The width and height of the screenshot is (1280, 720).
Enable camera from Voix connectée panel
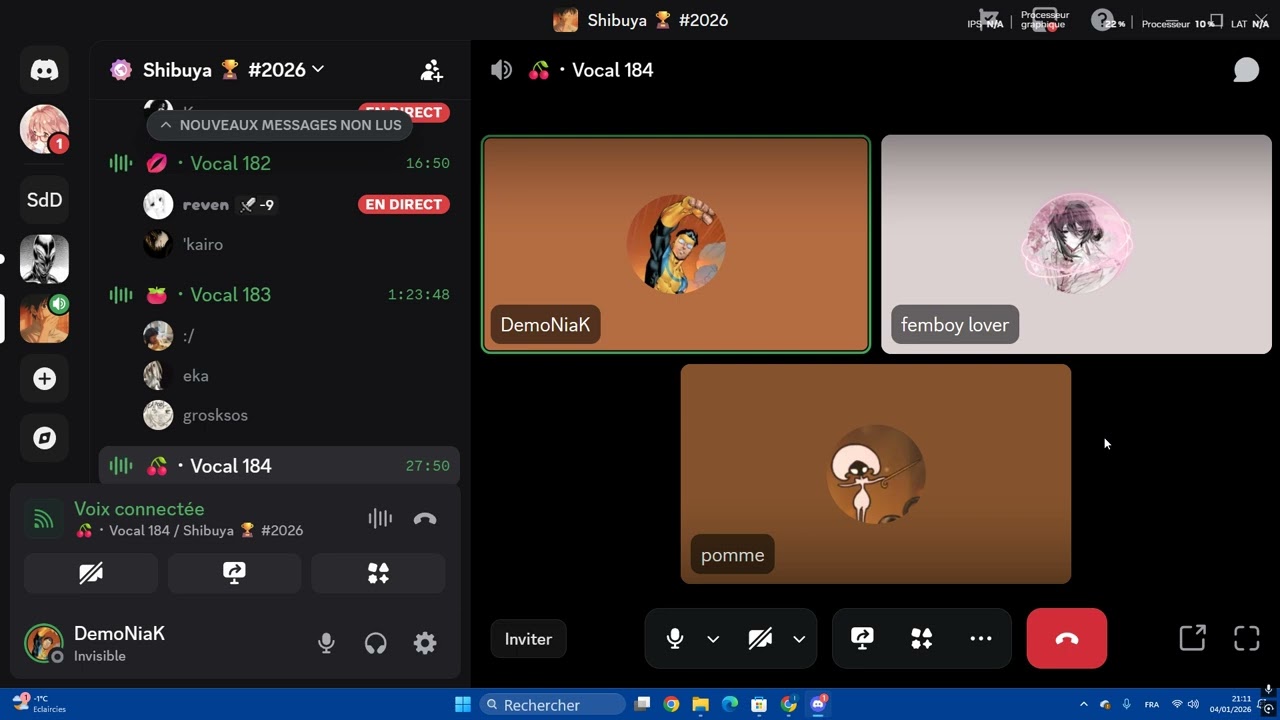tap(91, 573)
